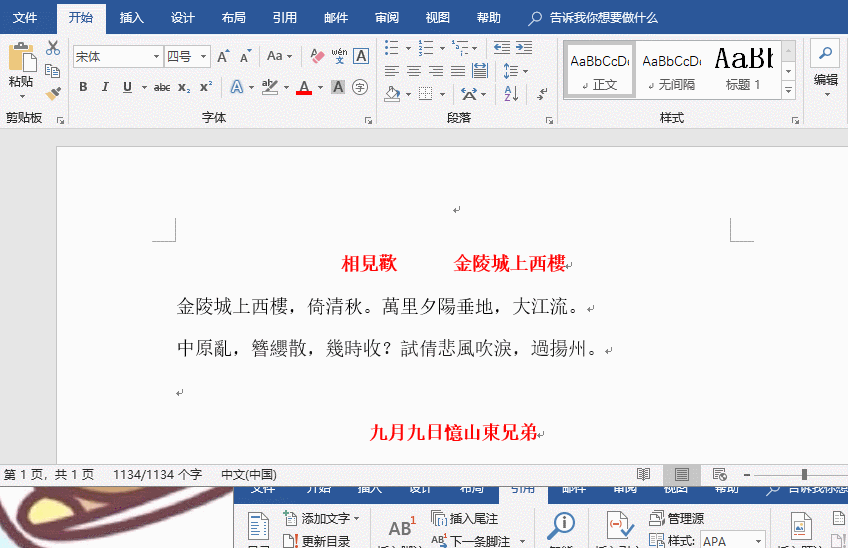Increase font size with grow font icon
The width and height of the screenshot is (848, 548).
[x=223, y=56]
